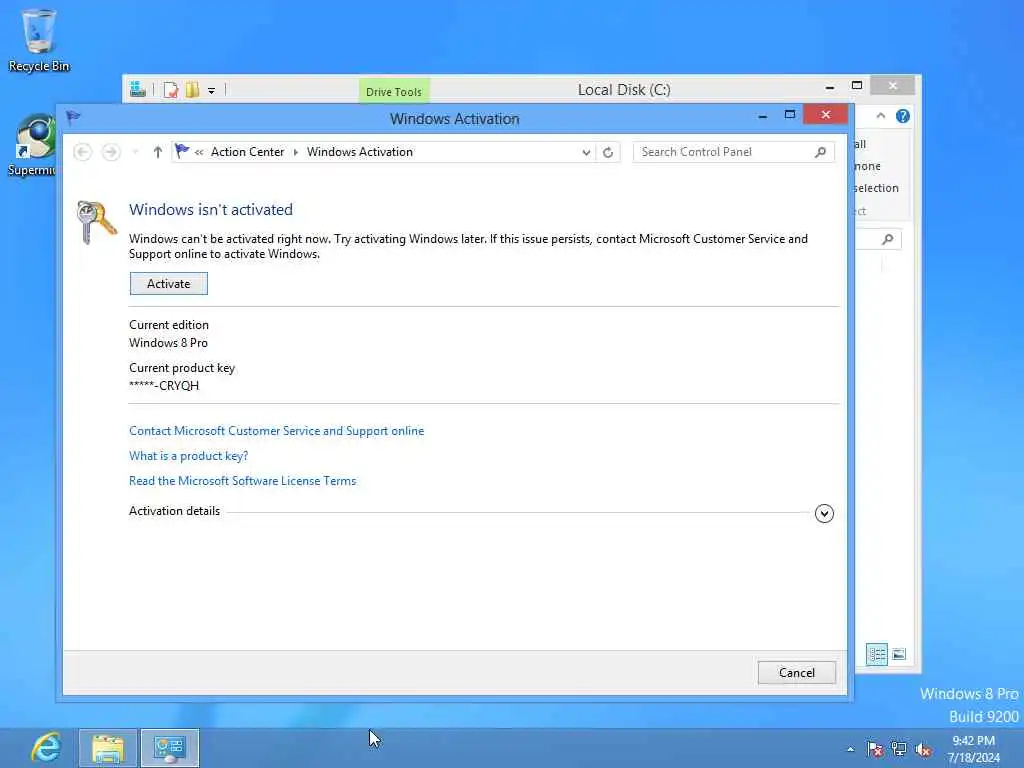Click the Action Center flag icon in address bar
This screenshot has width=1024, height=768.
click(x=182, y=152)
